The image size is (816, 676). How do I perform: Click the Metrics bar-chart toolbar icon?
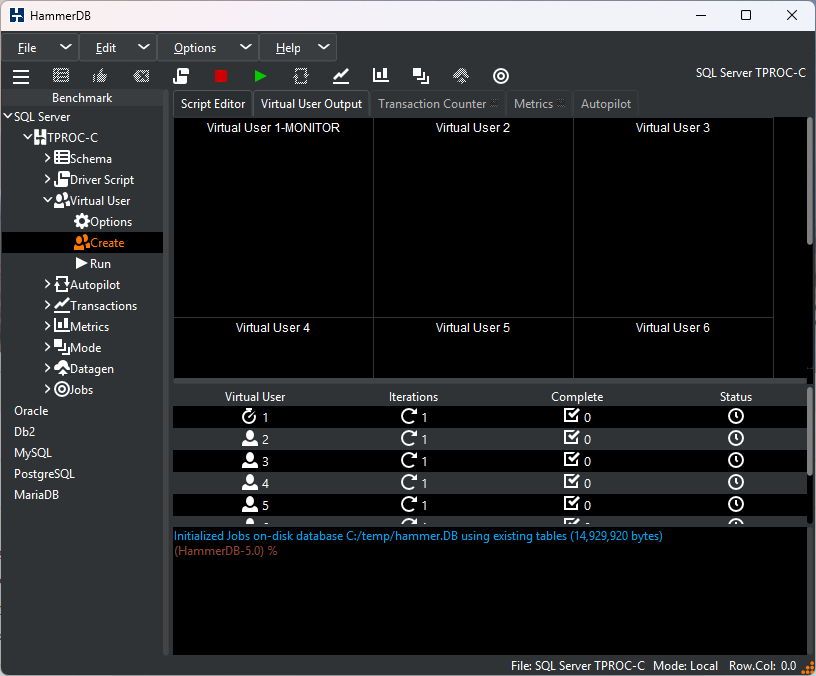(x=381, y=75)
